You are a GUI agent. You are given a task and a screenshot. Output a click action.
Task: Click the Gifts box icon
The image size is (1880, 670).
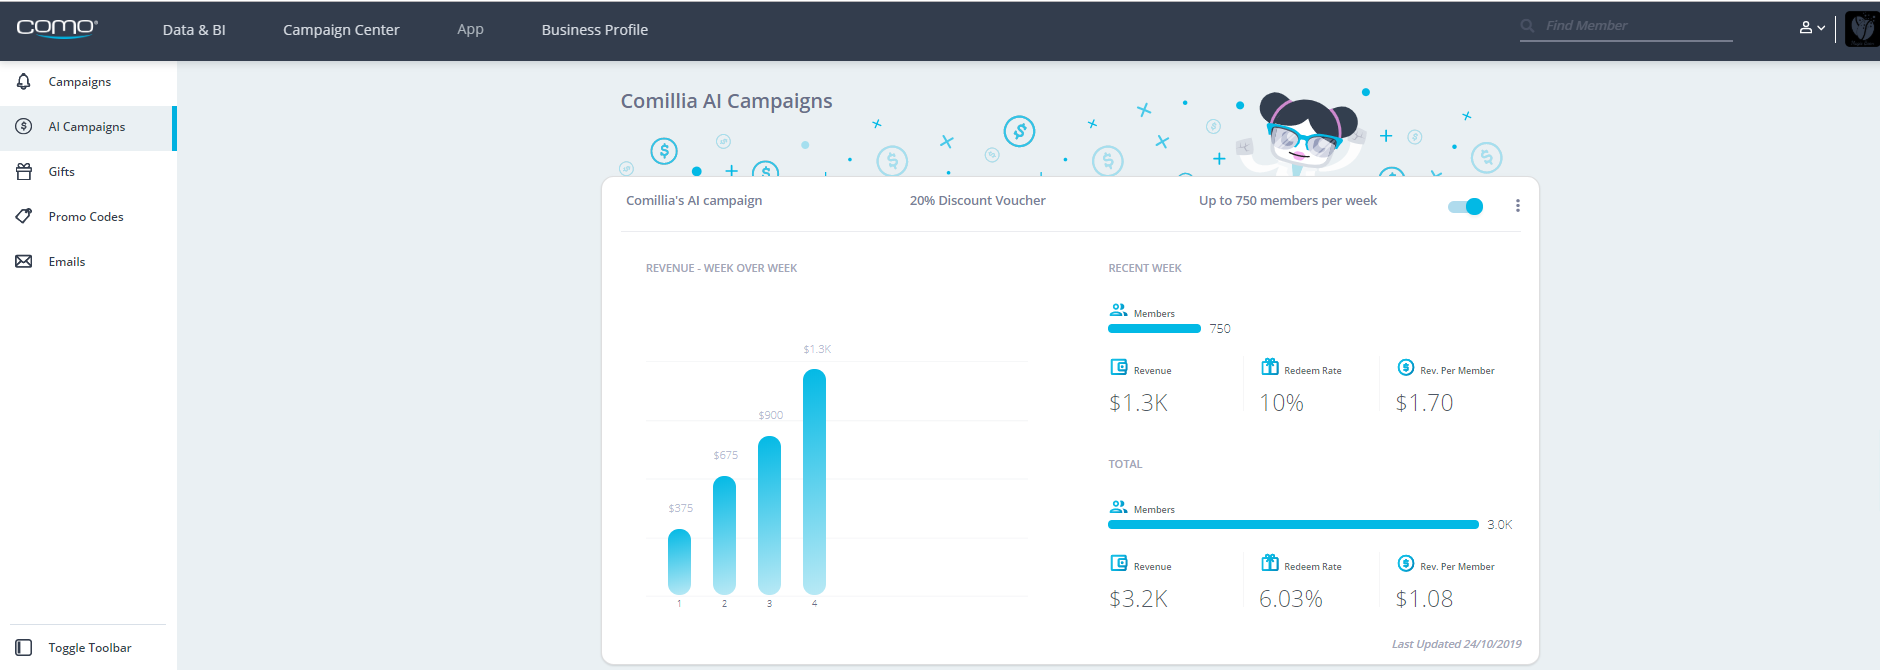24,171
